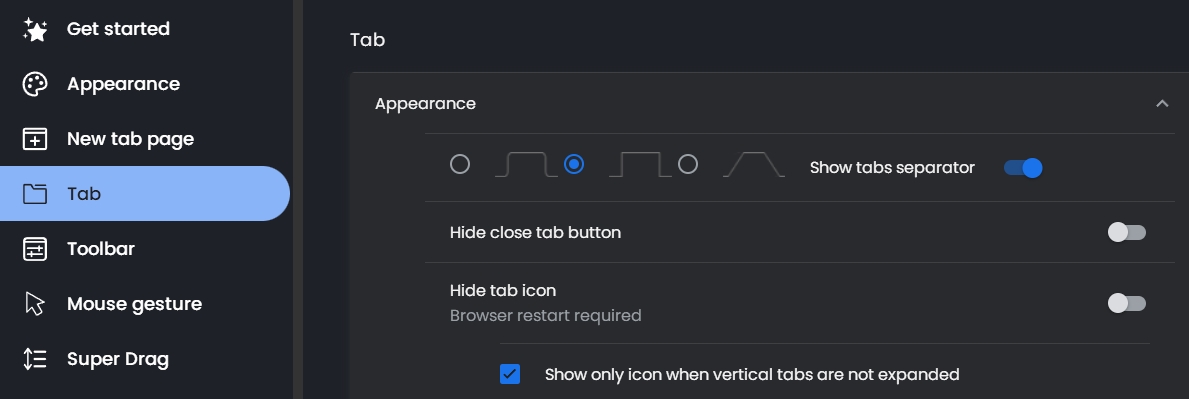Screen dimensions: 1189x399
Task: Click the Super Drag arrows icon
Action: pos(35,359)
